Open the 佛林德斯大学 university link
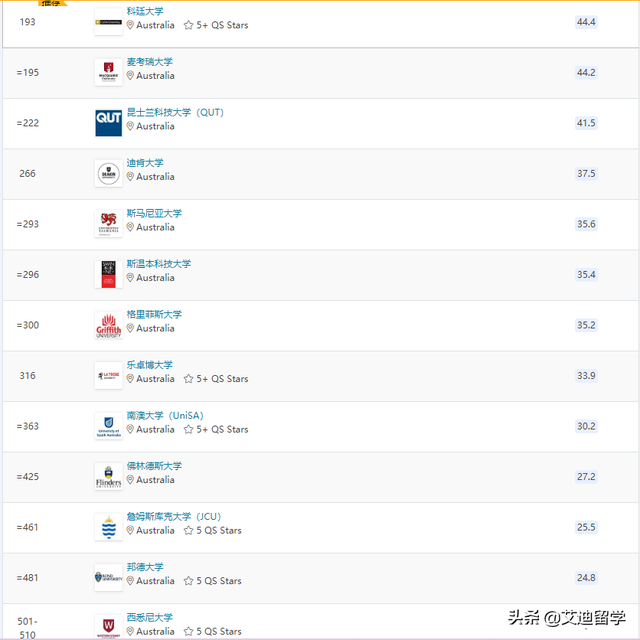Image resolution: width=640 pixels, height=640 pixels. tap(154, 466)
